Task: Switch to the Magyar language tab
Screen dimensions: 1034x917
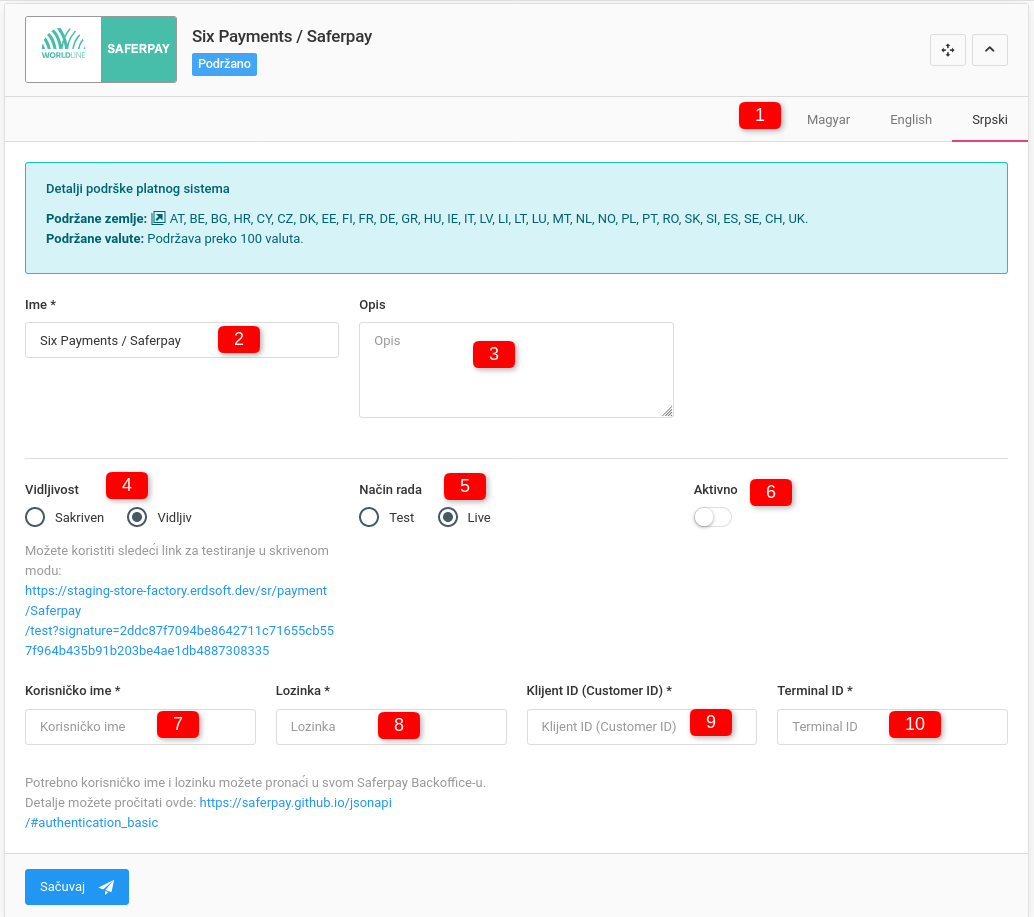Action: (828, 120)
